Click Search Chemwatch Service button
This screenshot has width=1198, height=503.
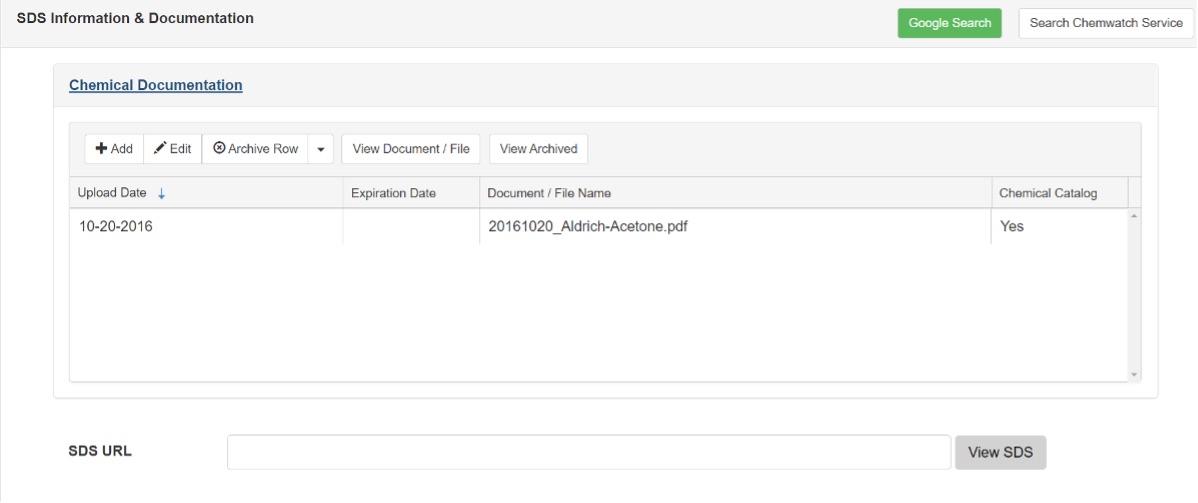(1106, 23)
